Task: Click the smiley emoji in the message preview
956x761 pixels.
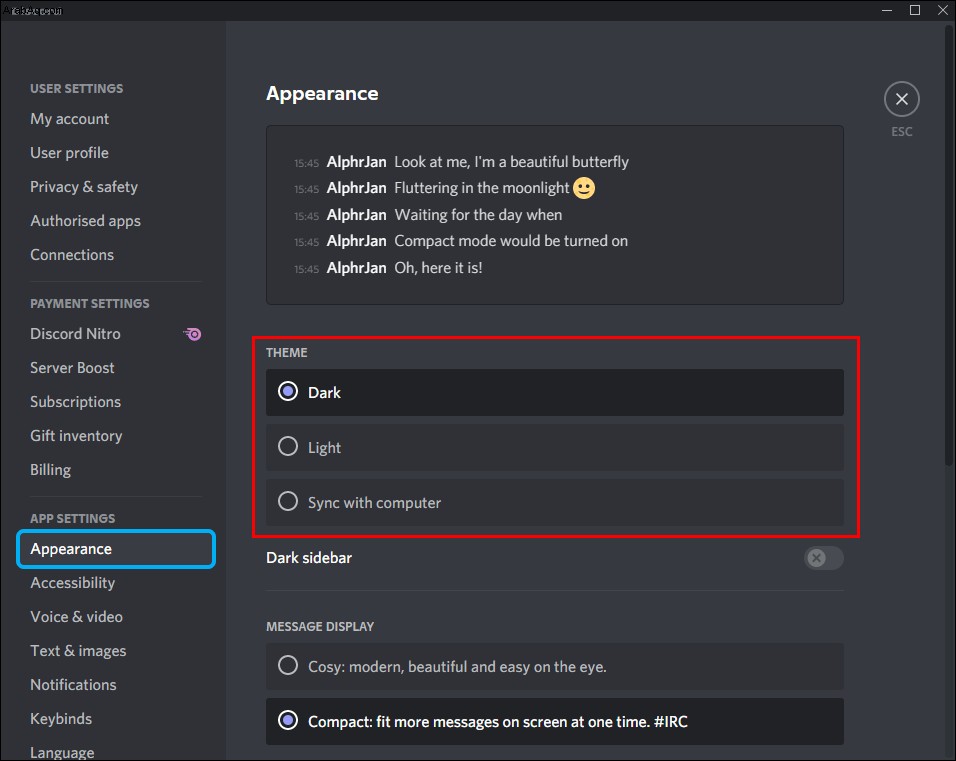Action: (x=583, y=188)
